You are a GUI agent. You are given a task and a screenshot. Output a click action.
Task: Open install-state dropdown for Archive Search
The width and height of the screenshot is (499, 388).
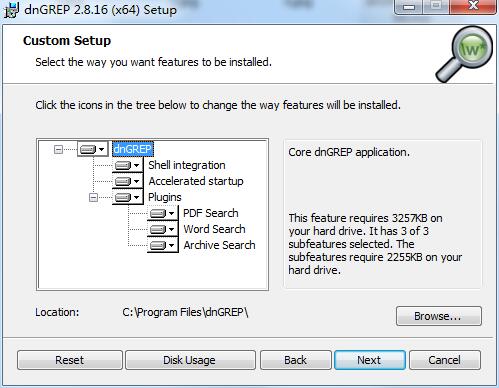pyautogui.click(x=163, y=245)
